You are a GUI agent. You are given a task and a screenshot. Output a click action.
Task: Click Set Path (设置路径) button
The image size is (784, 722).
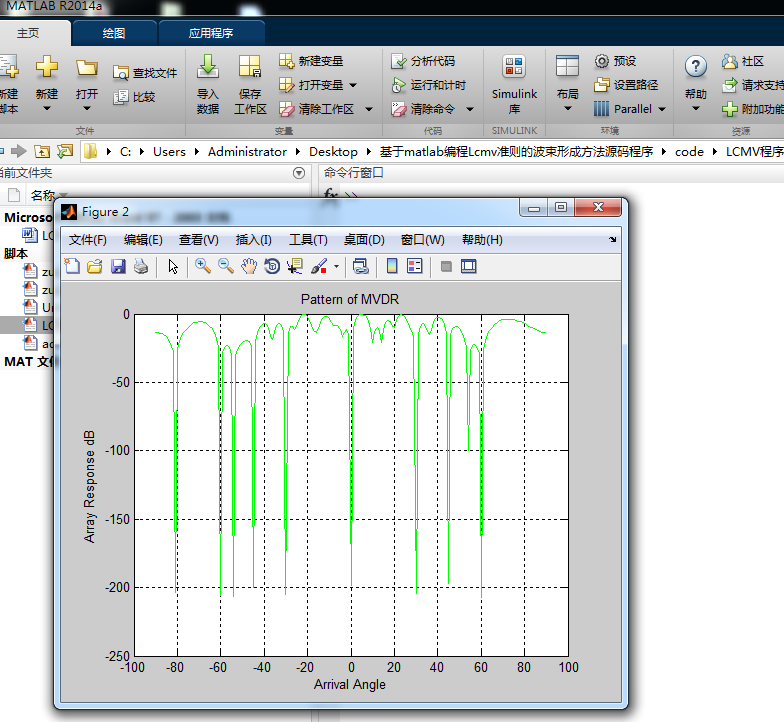[626, 85]
